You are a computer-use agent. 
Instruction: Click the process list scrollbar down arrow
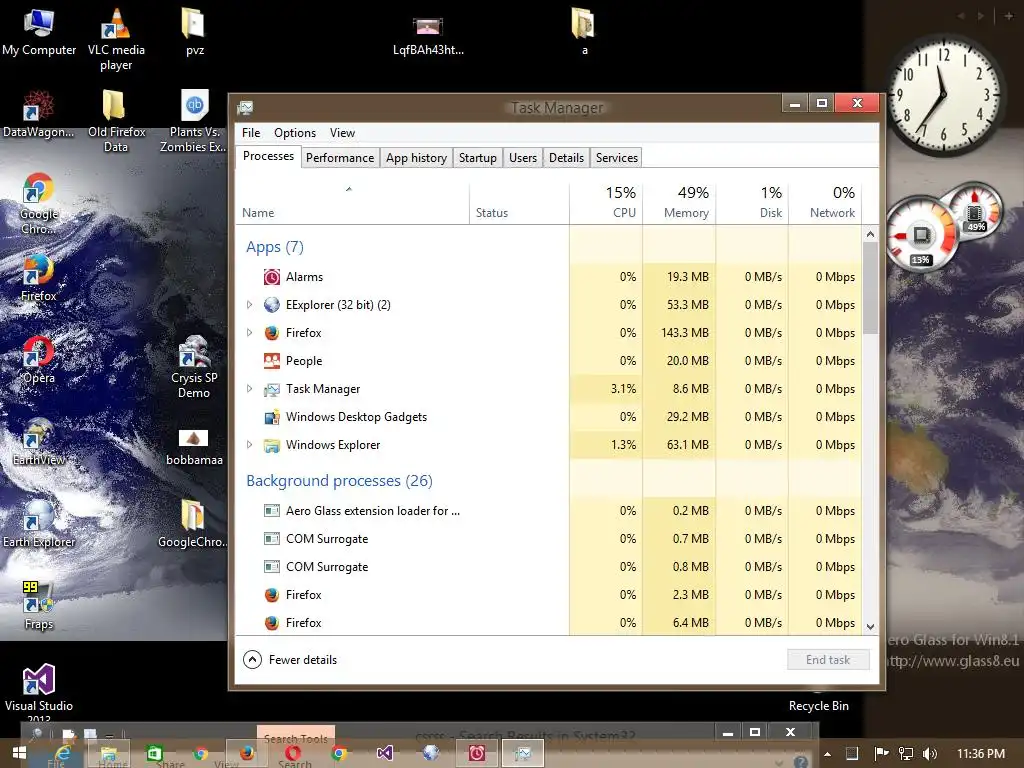coord(870,626)
